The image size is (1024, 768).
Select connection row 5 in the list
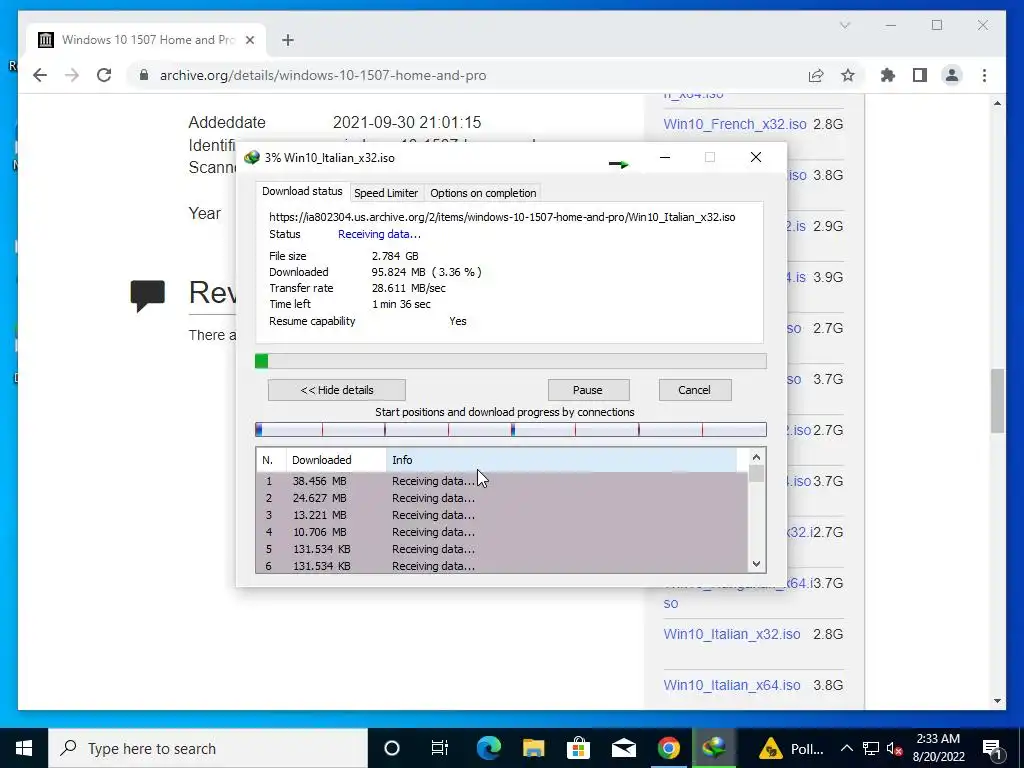[502, 549]
